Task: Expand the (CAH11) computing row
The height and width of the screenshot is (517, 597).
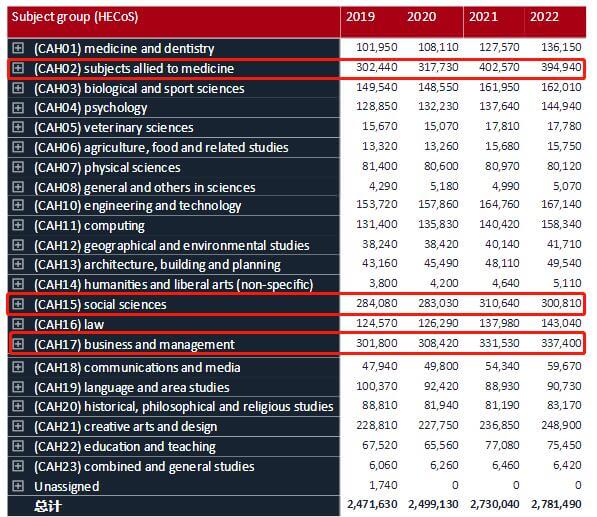Action: (18, 225)
